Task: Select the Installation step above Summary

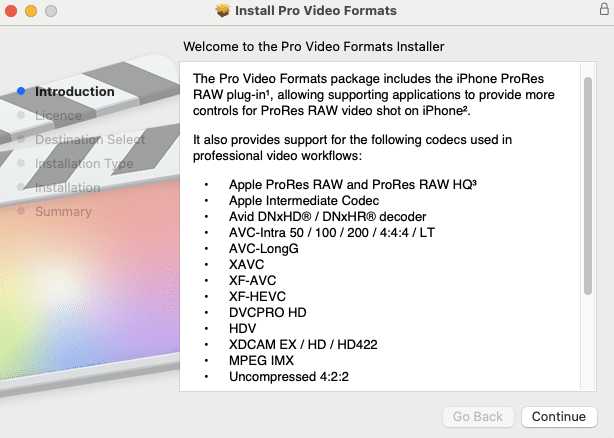Action: 68,187
